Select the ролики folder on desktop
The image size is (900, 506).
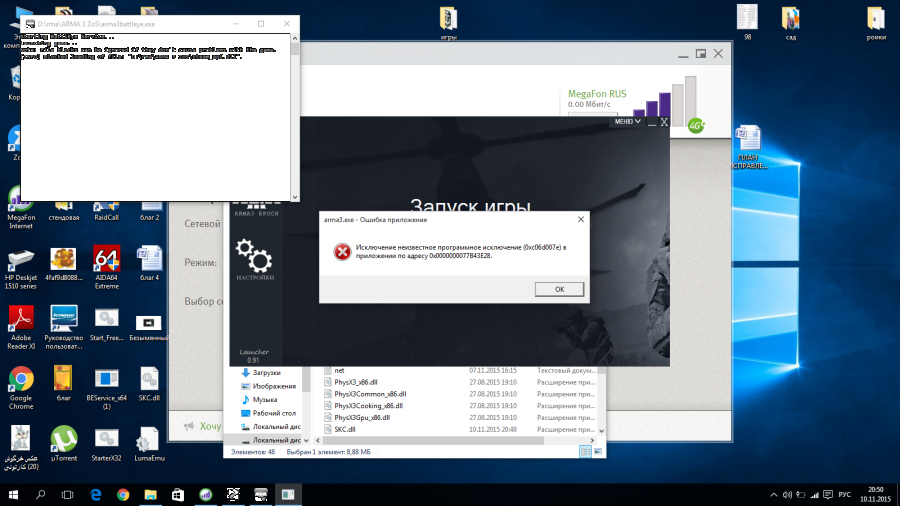tap(876, 23)
